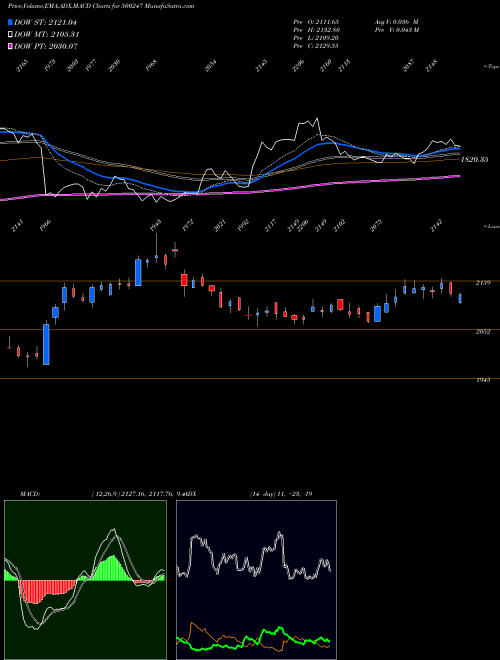Click the previous open value 2111.65
500x660 pixels.
pos(326,21)
